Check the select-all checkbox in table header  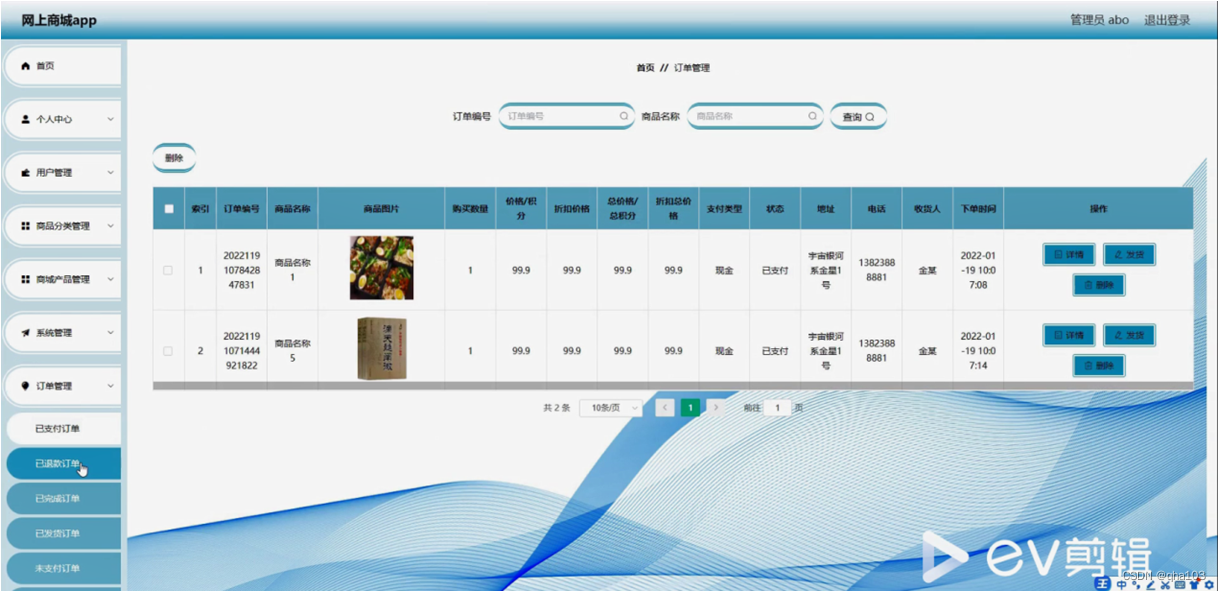click(168, 207)
